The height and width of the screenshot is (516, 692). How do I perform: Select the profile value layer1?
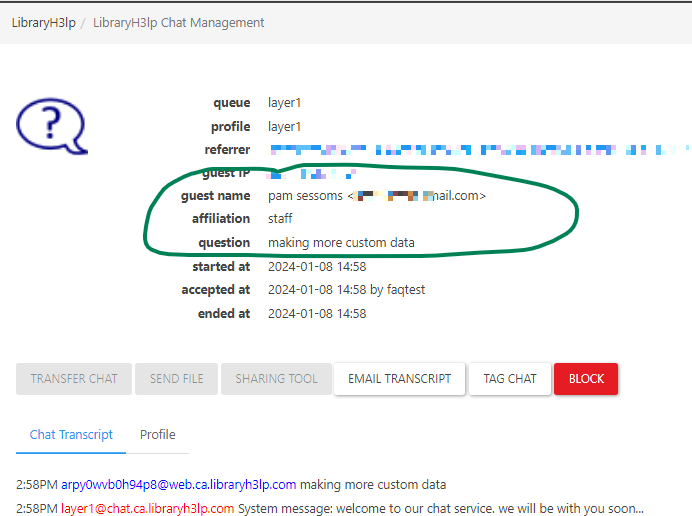[x=285, y=127]
